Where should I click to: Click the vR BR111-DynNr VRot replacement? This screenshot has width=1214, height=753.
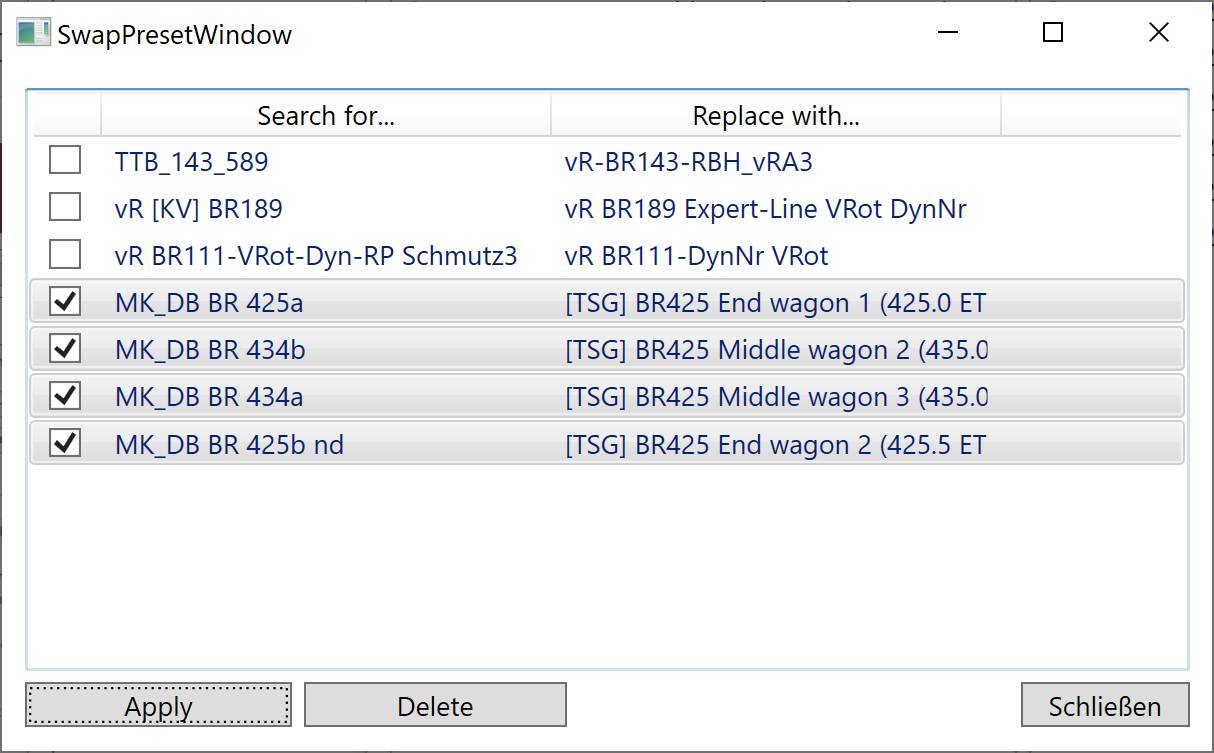[696, 256]
